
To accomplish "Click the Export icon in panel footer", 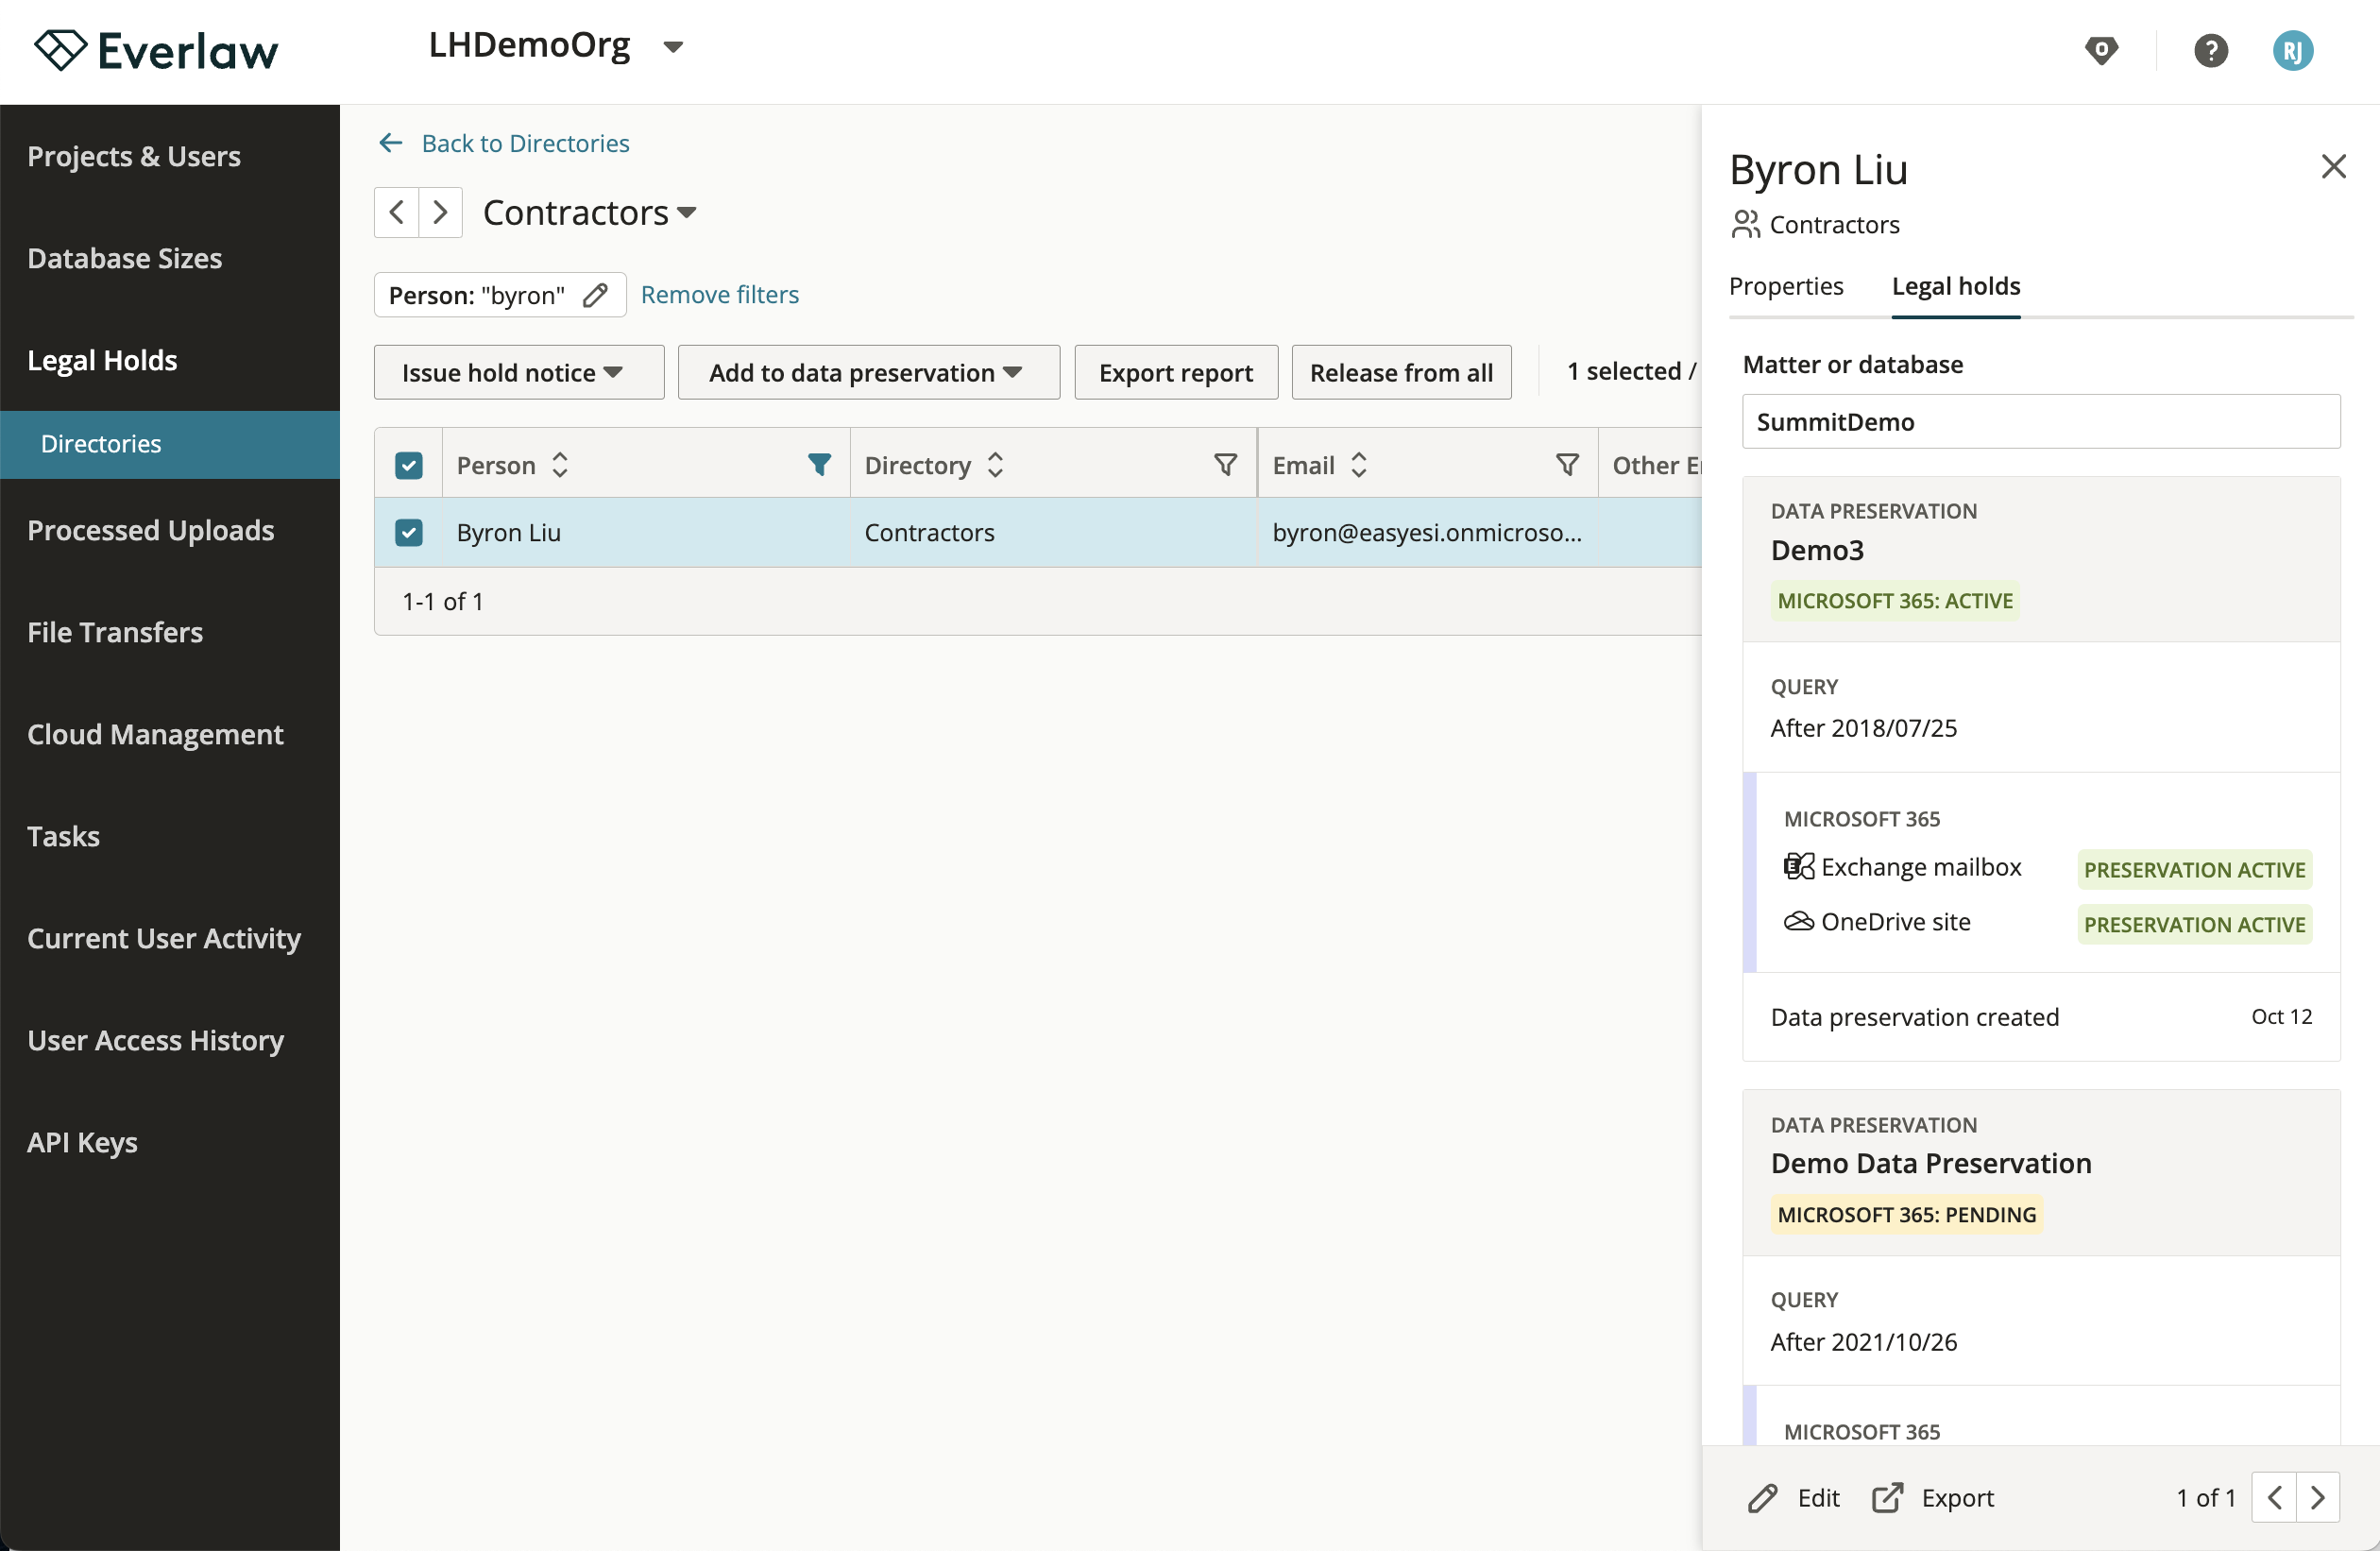I will pyautogui.click(x=1887, y=1498).
